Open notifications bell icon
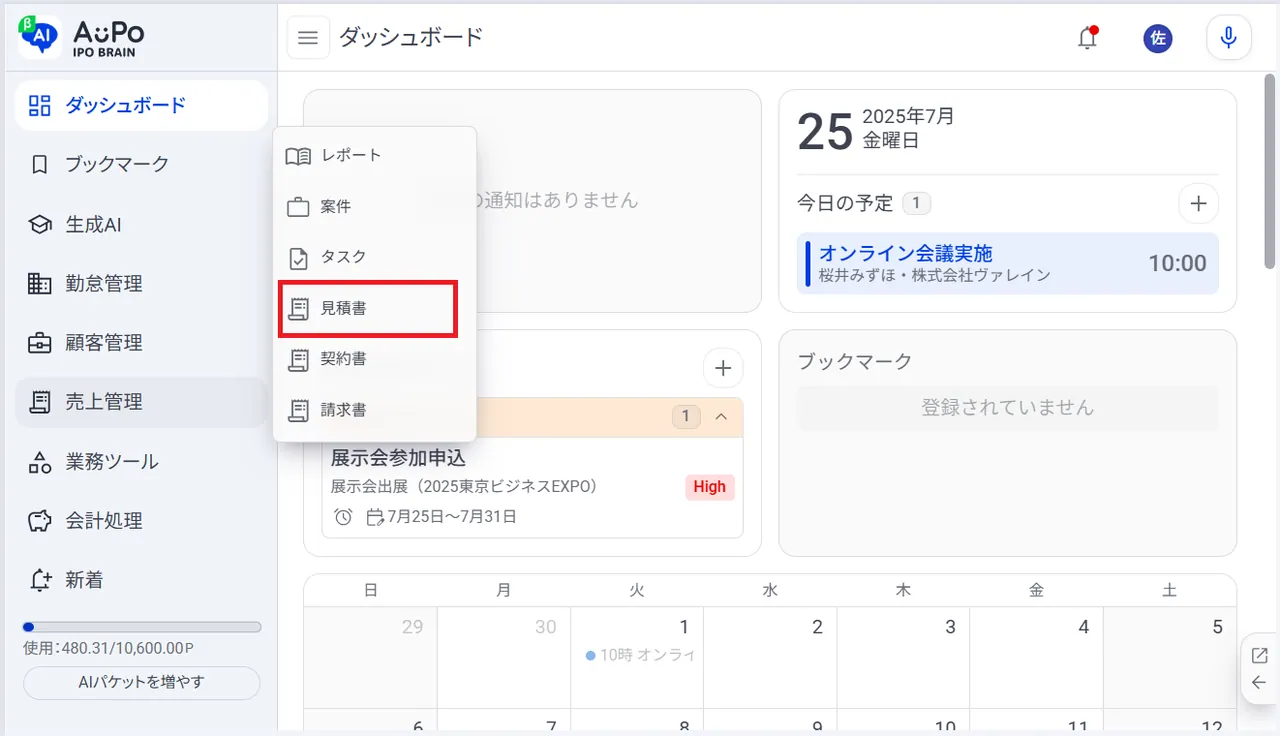The height and width of the screenshot is (736, 1280). click(x=1087, y=38)
